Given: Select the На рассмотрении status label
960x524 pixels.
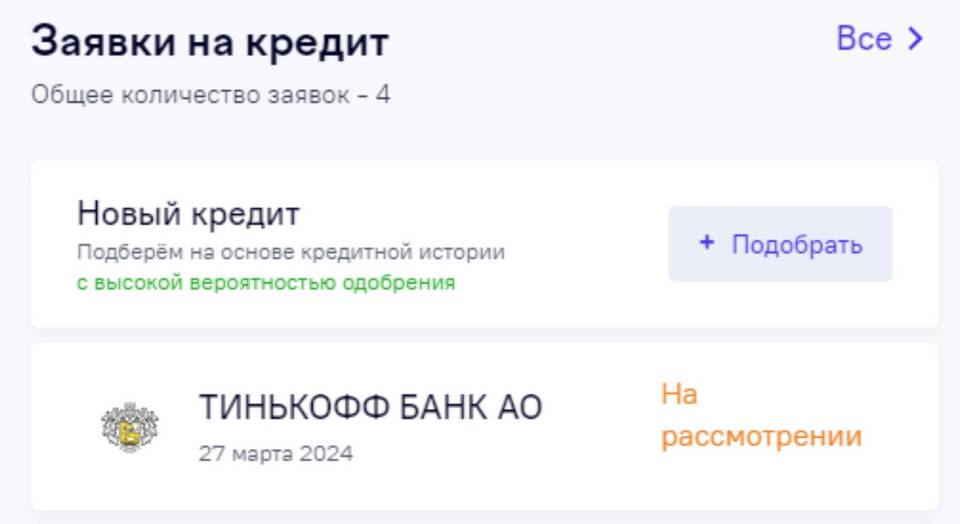Looking at the screenshot, I should (x=761, y=415).
